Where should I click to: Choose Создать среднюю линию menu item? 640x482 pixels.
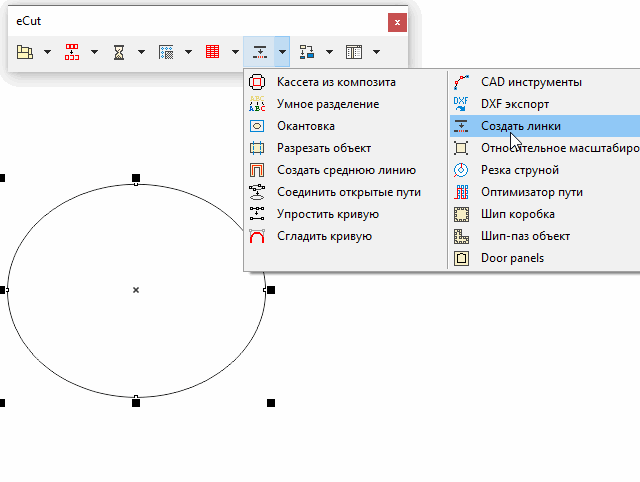(345, 170)
